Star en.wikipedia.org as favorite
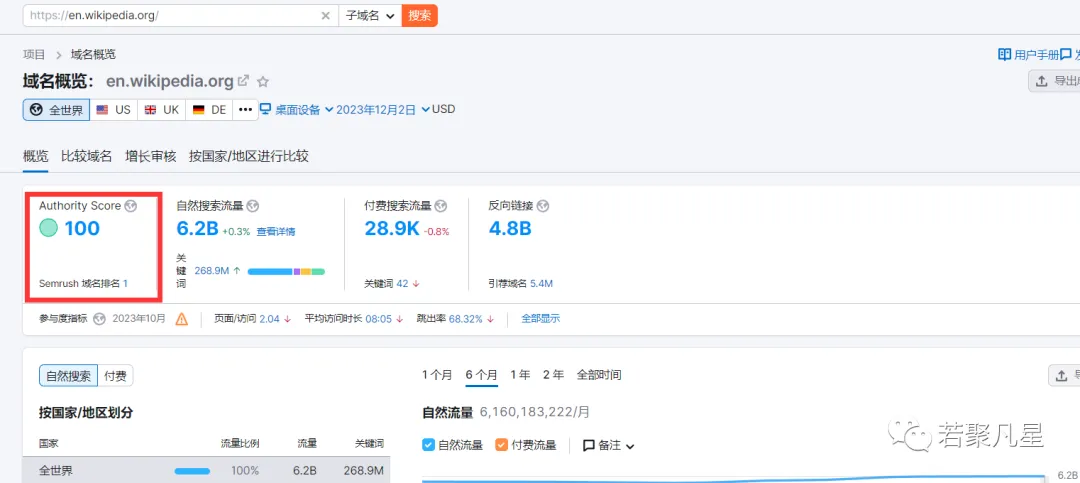 pyautogui.click(x=262, y=81)
